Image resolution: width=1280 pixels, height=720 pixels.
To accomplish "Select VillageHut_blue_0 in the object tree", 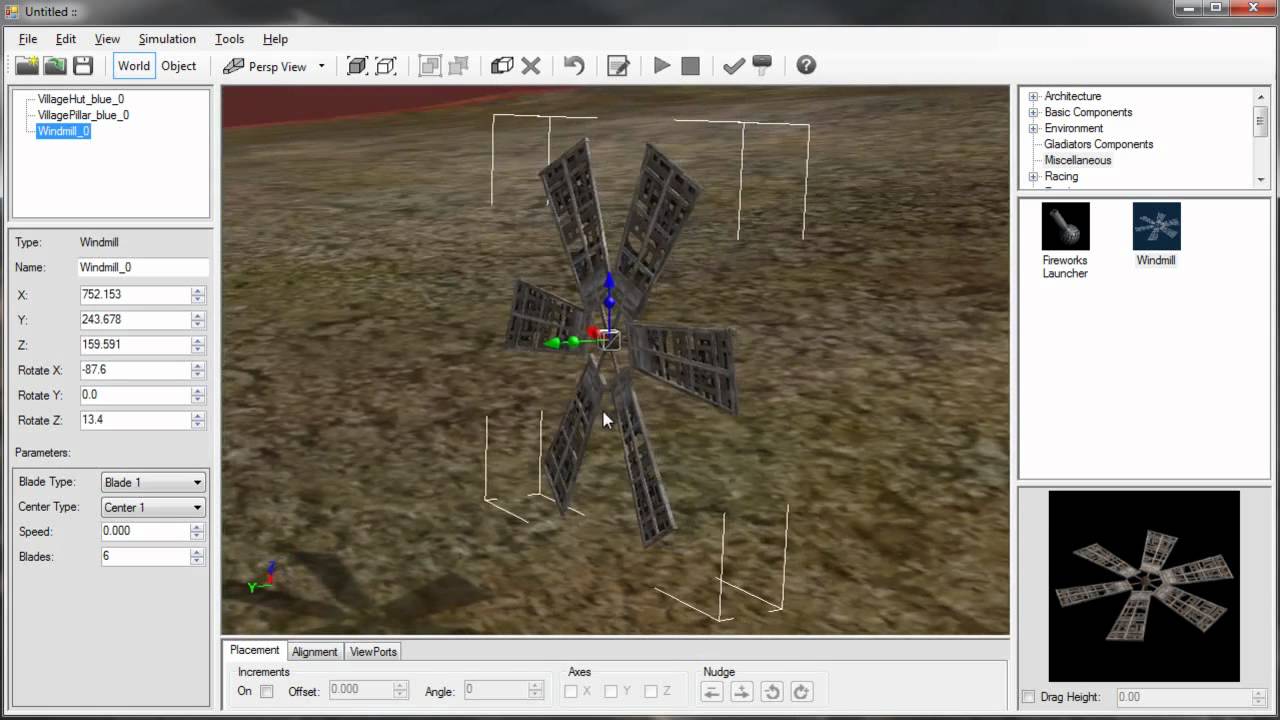I will (x=81, y=99).
